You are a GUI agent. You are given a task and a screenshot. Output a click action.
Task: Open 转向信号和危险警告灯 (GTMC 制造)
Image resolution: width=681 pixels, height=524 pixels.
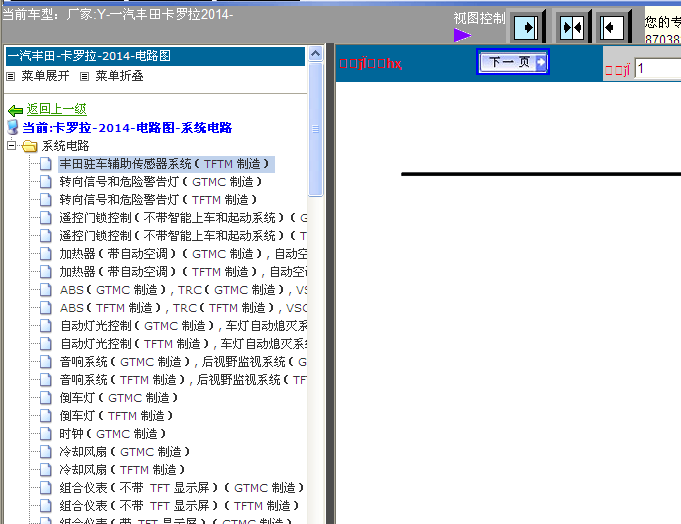pyautogui.click(x=161, y=182)
